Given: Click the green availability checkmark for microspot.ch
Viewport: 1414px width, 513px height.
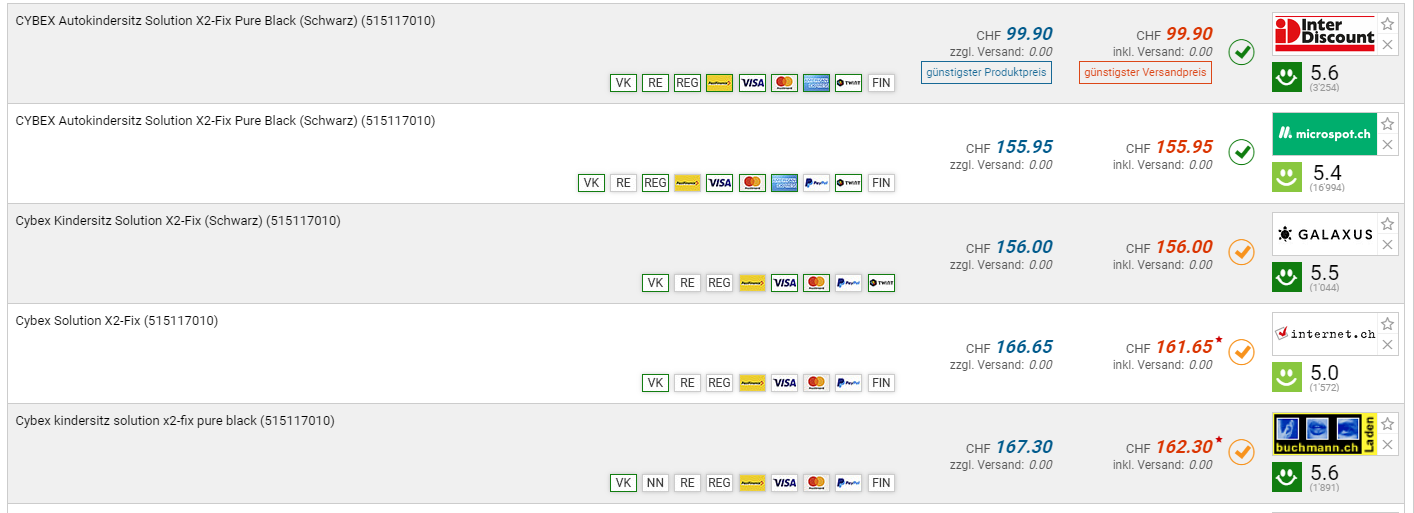Looking at the screenshot, I should pyautogui.click(x=1241, y=152).
